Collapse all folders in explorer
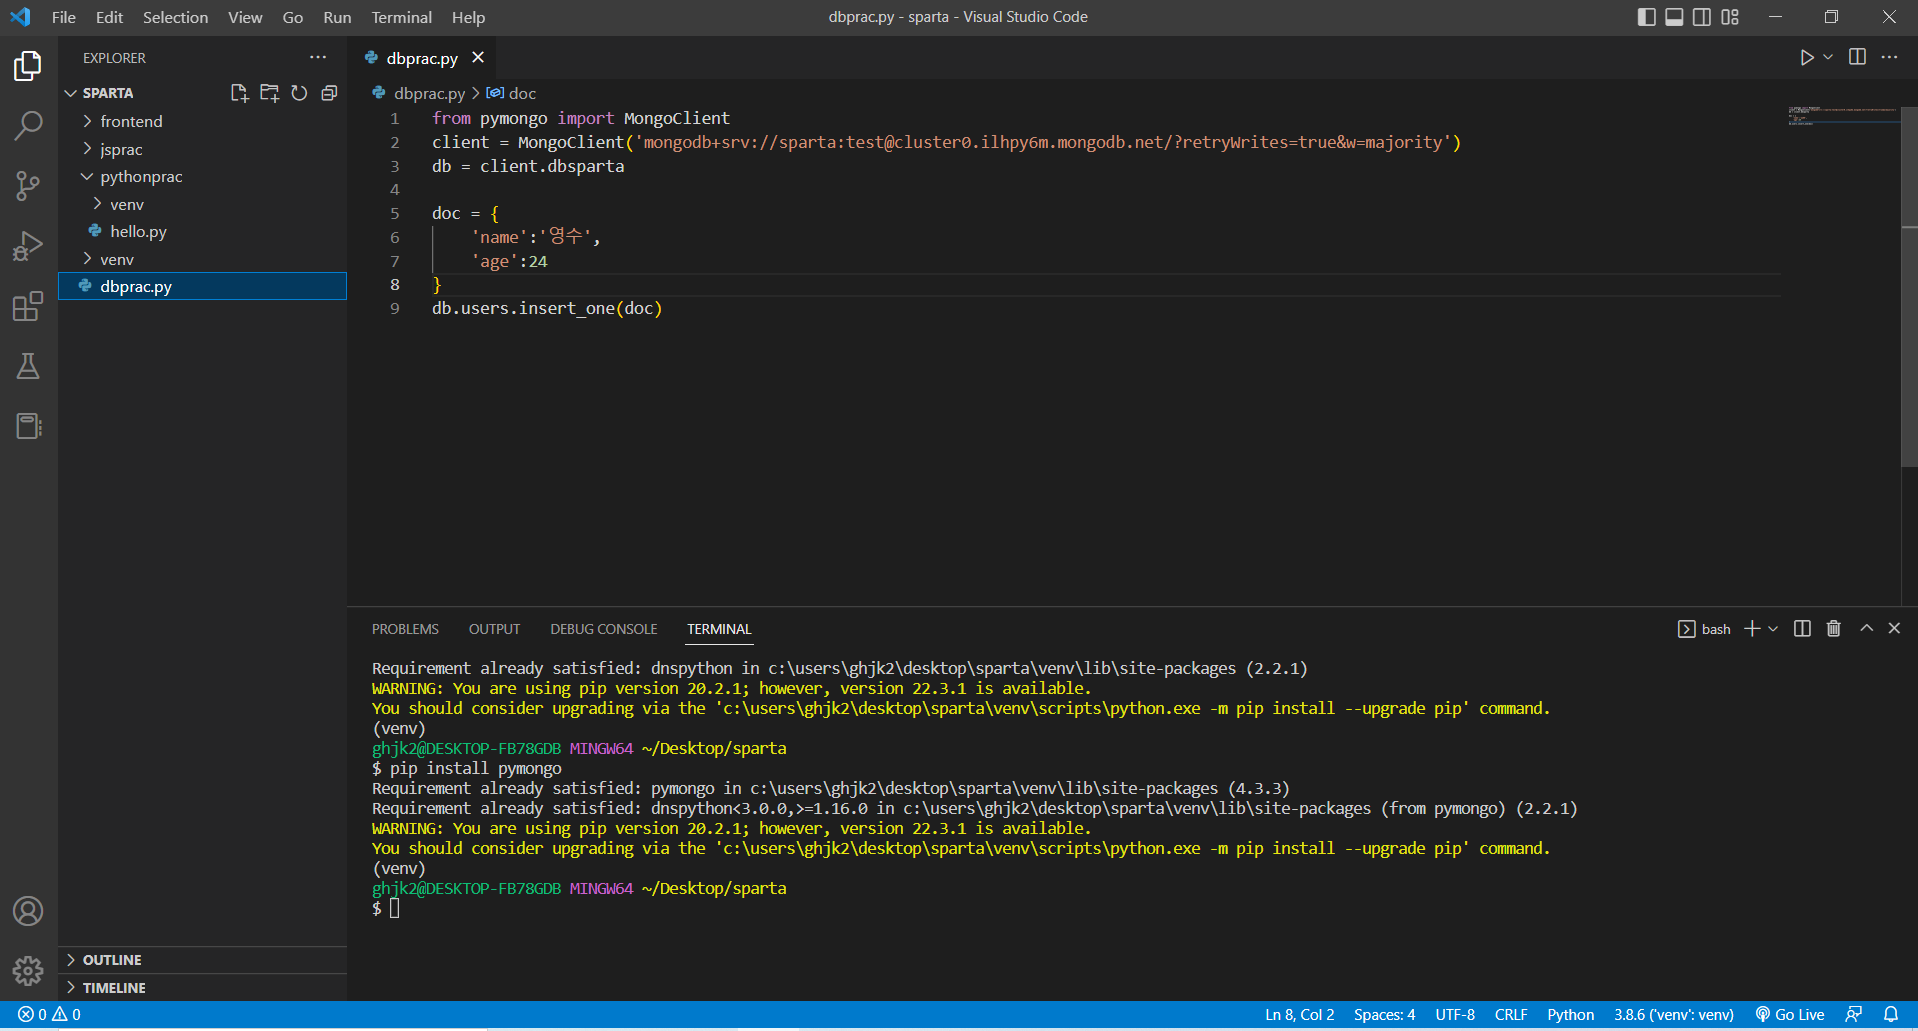 (329, 93)
